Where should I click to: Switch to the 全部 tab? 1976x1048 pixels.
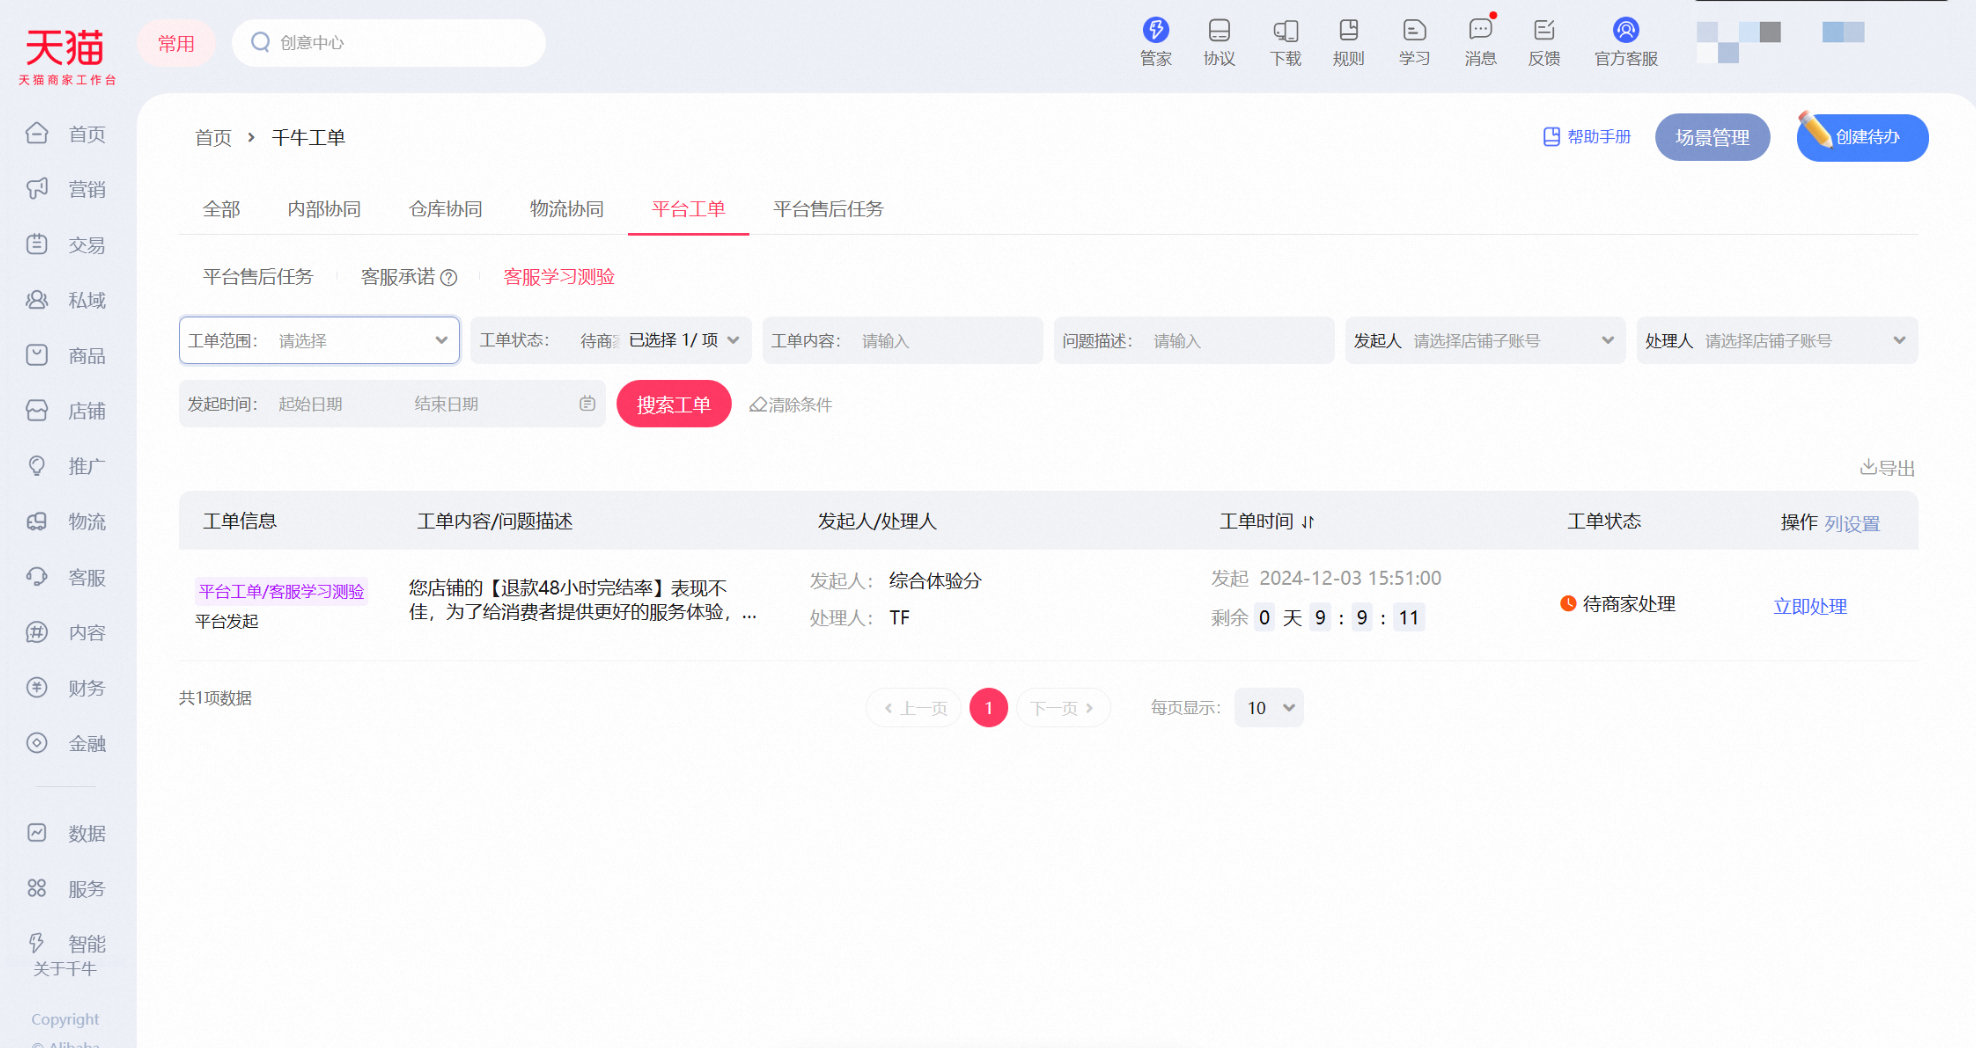click(221, 209)
